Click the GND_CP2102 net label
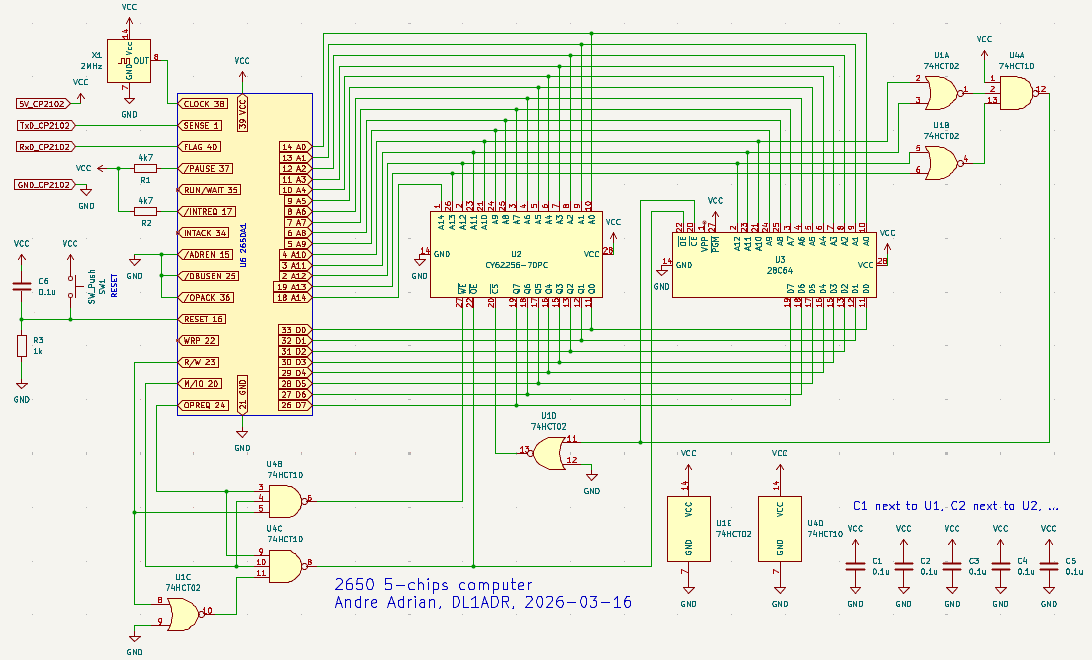This screenshot has height=660, width=1092. click(x=44, y=185)
